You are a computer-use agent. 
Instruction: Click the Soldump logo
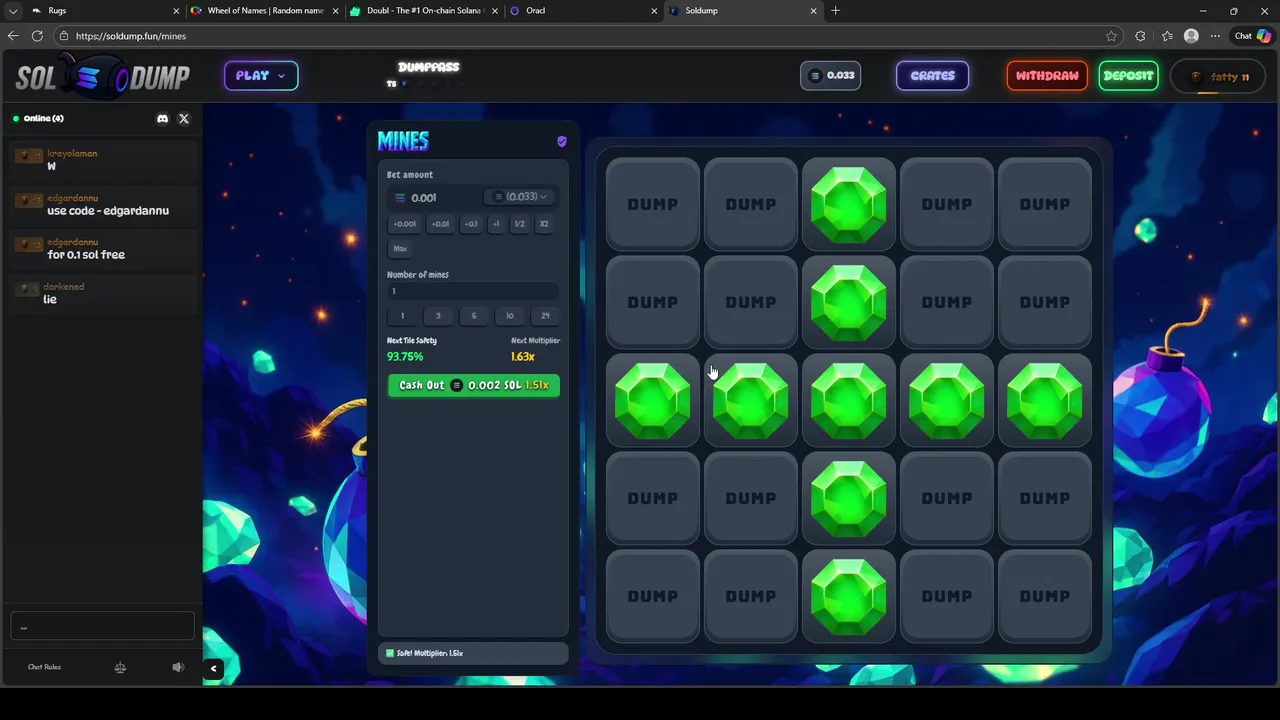(103, 77)
